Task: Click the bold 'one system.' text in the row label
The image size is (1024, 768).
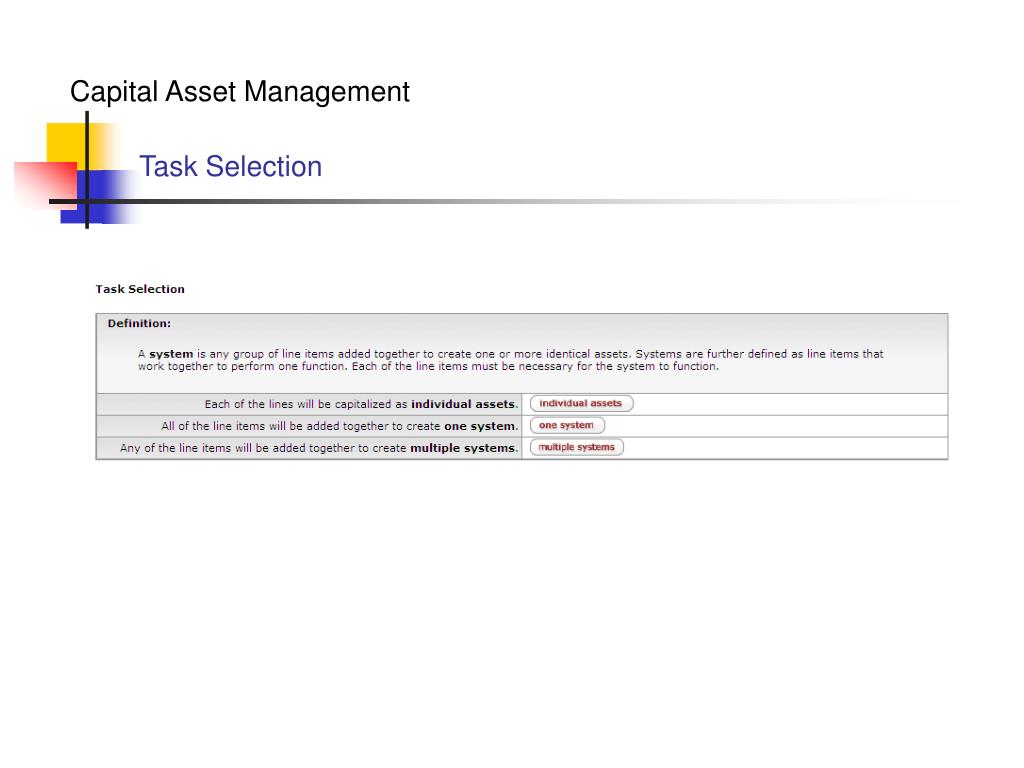Action: click(x=481, y=426)
